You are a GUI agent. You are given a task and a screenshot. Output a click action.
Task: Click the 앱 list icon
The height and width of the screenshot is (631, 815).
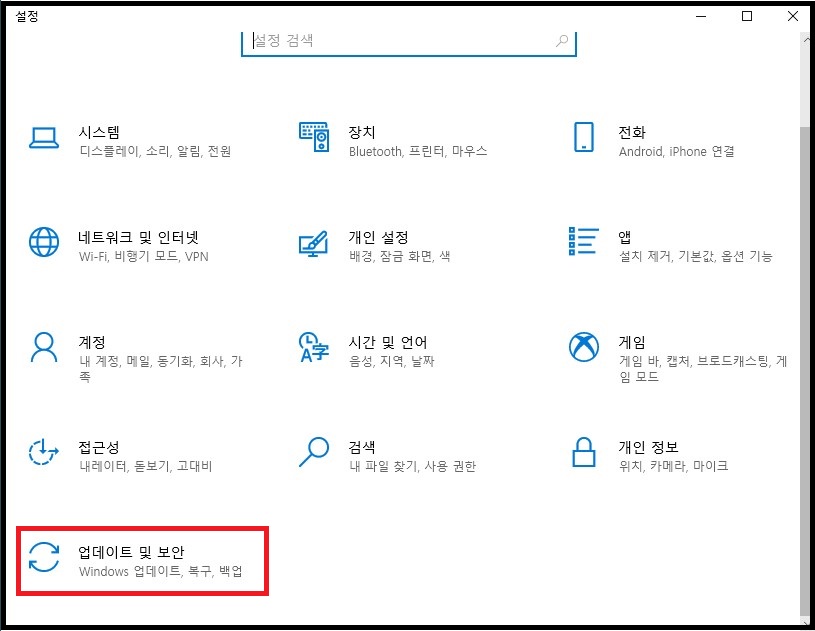(x=584, y=241)
